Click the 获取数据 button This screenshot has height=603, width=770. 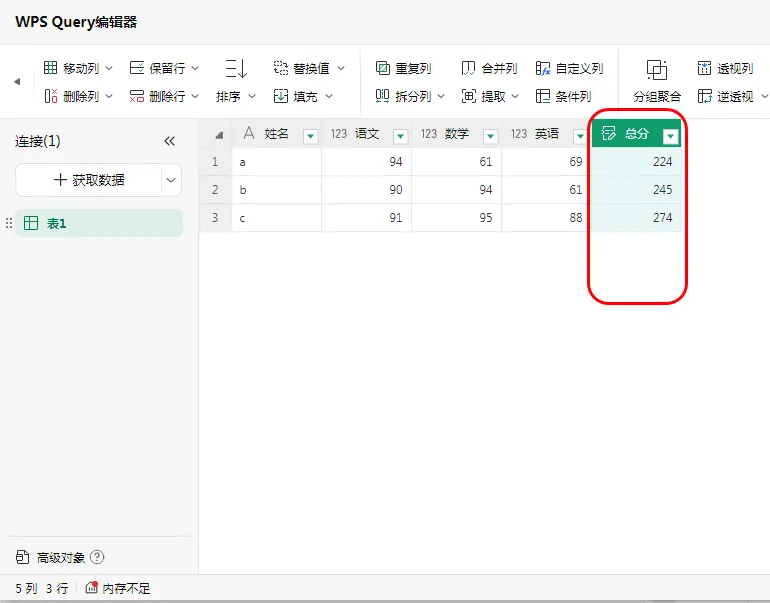coord(89,180)
